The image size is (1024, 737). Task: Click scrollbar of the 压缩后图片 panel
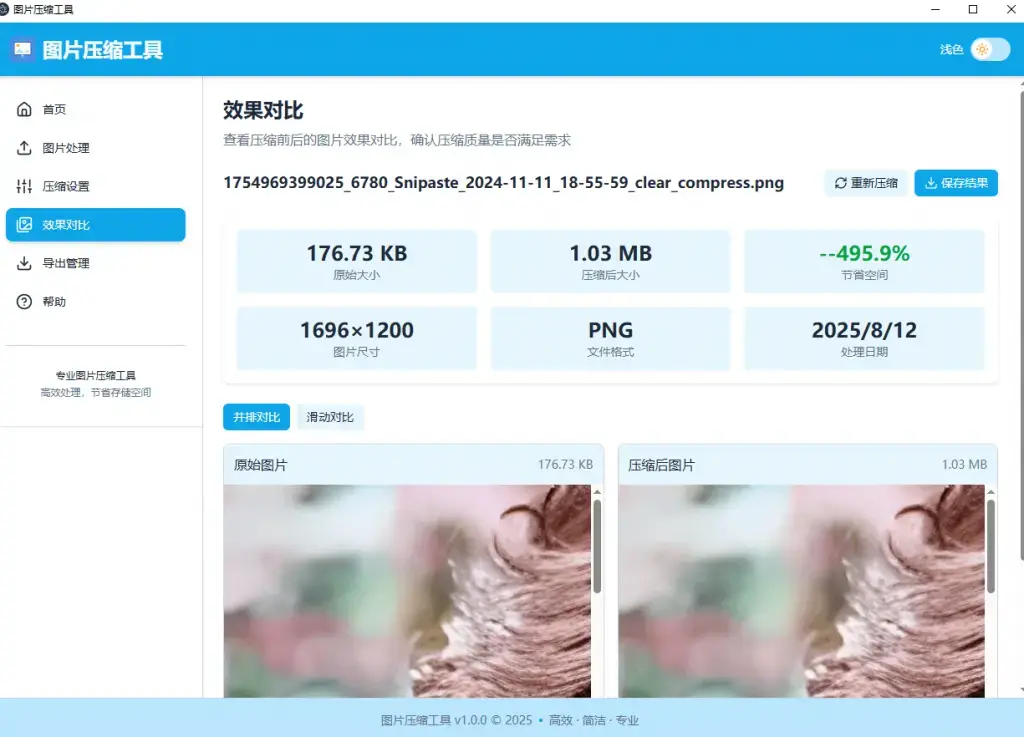point(991,545)
